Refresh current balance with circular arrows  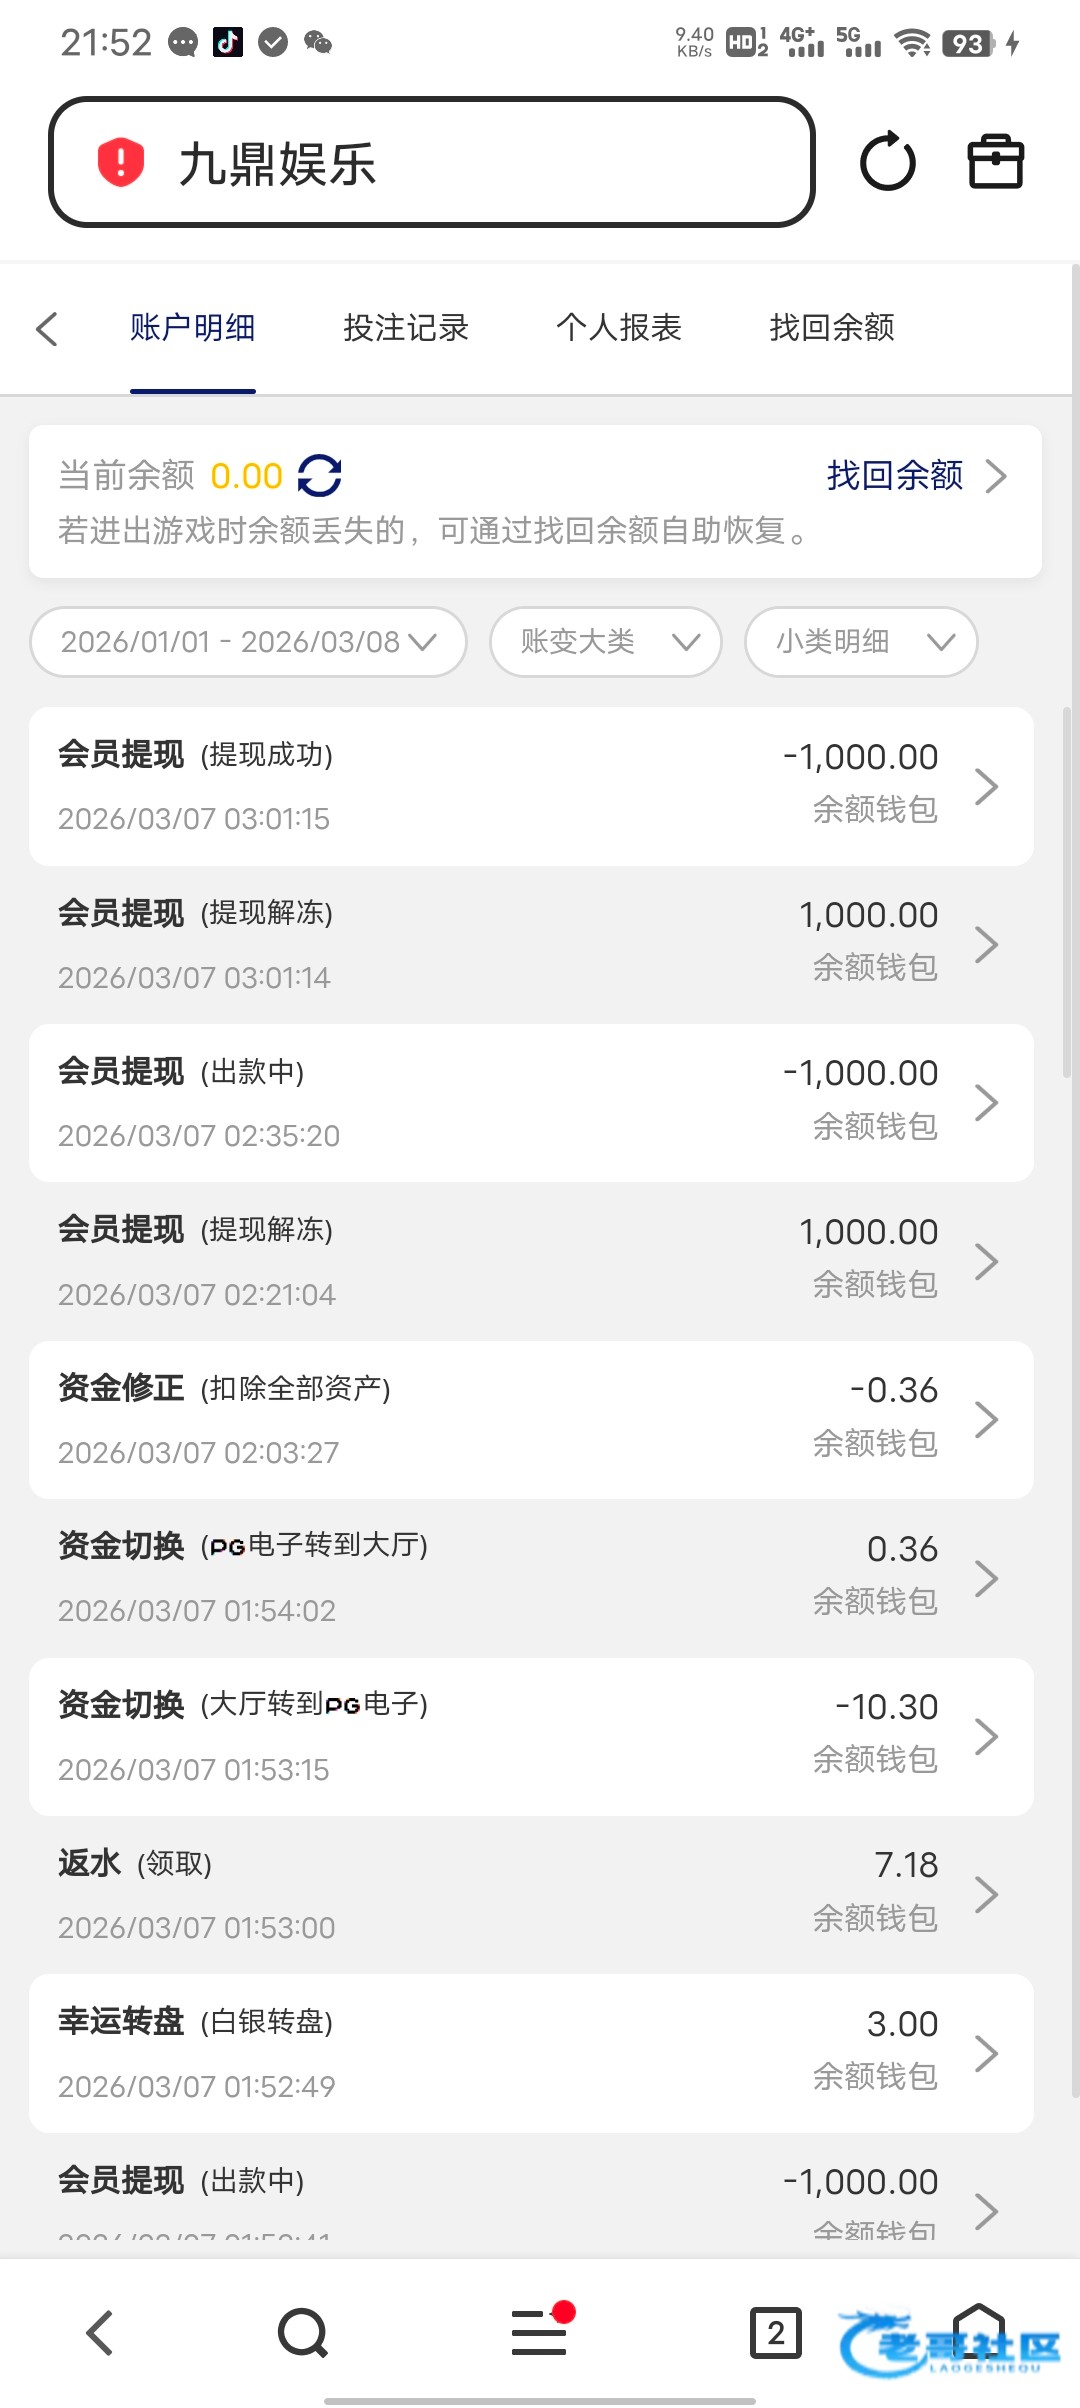[x=320, y=476]
